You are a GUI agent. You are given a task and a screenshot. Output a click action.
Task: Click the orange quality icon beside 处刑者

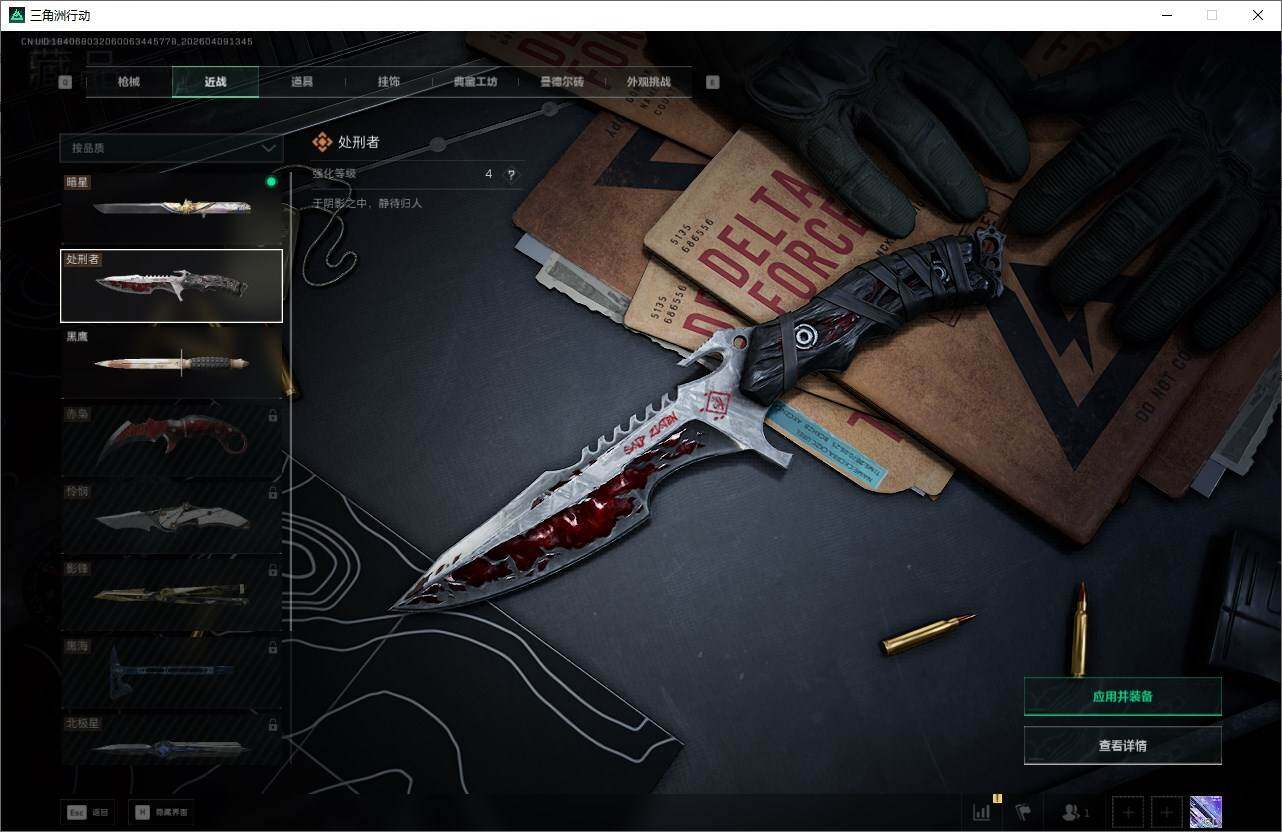pyautogui.click(x=322, y=143)
